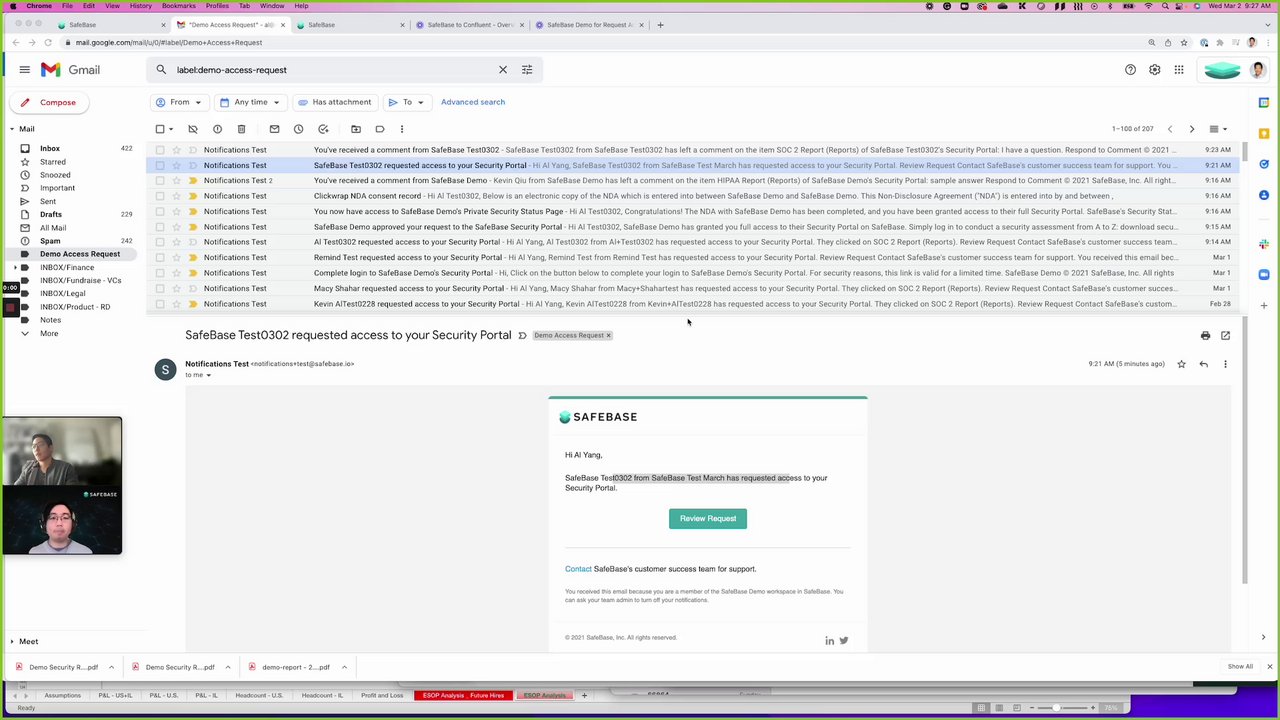The image size is (1280, 720).
Task: Go to older page arrow
Action: point(1192,129)
